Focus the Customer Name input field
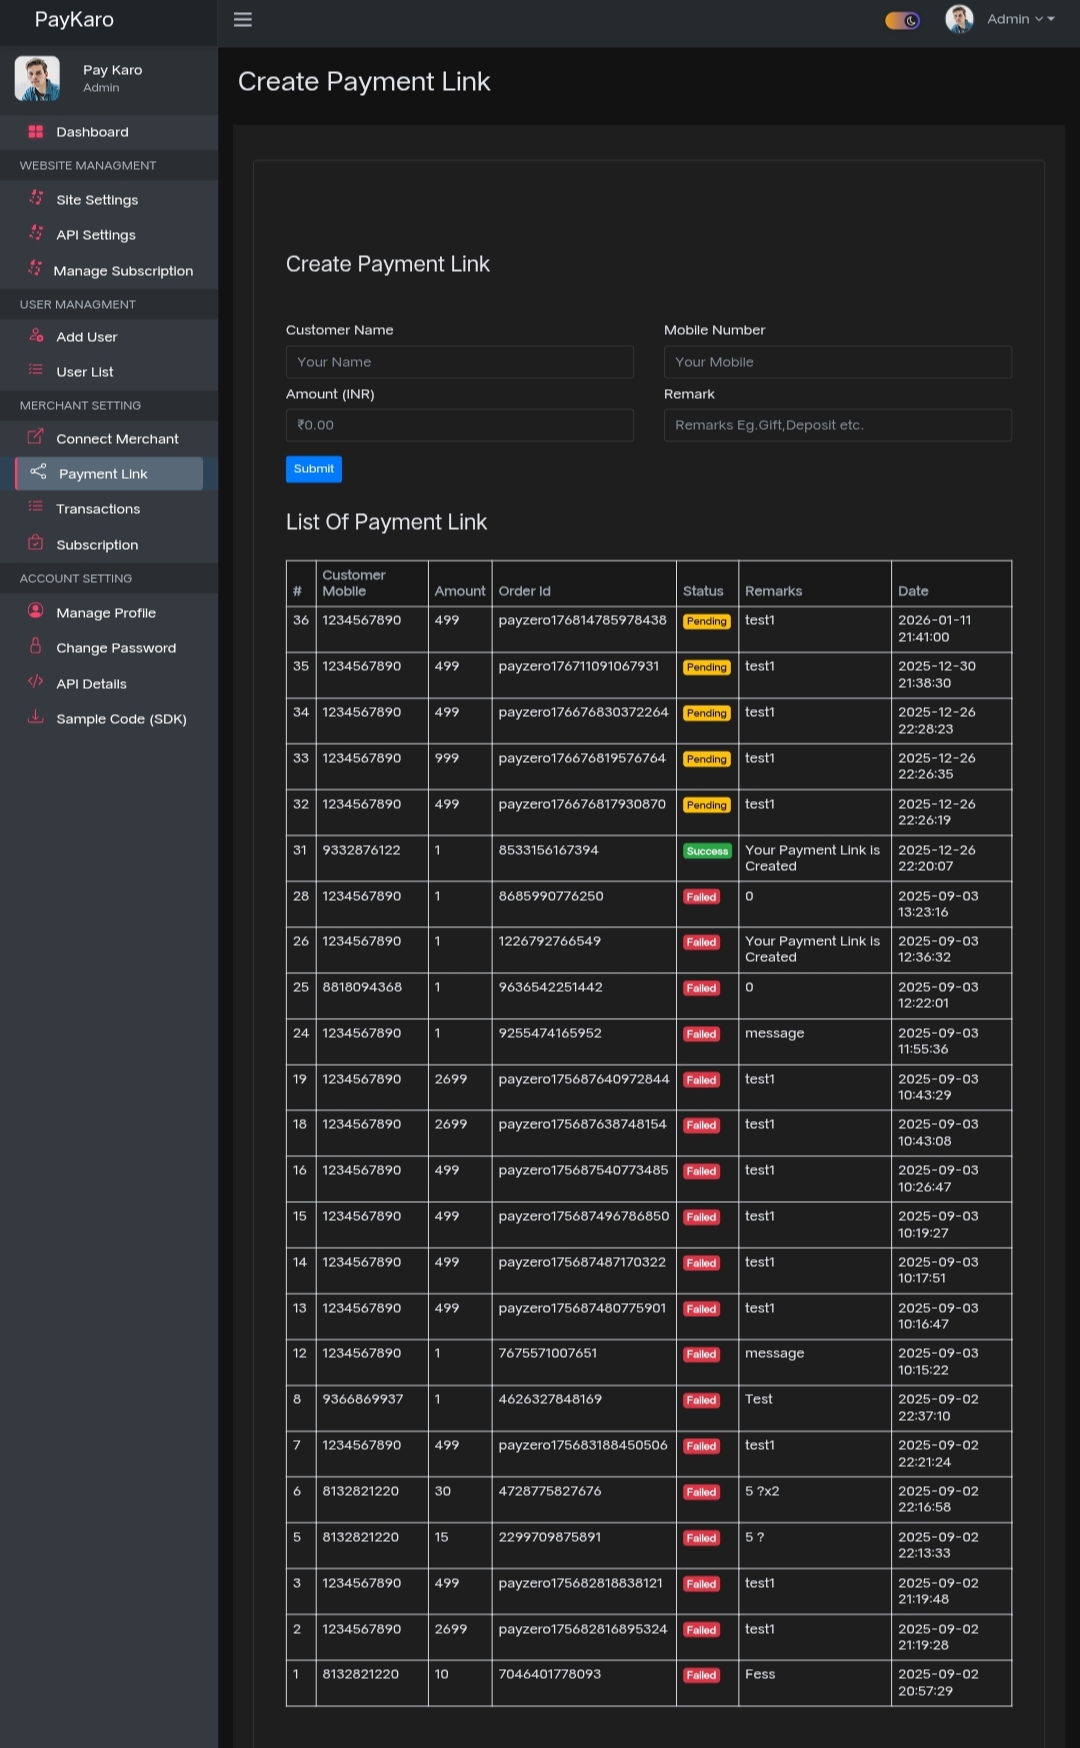The height and width of the screenshot is (1748, 1080). coord(459,362)
